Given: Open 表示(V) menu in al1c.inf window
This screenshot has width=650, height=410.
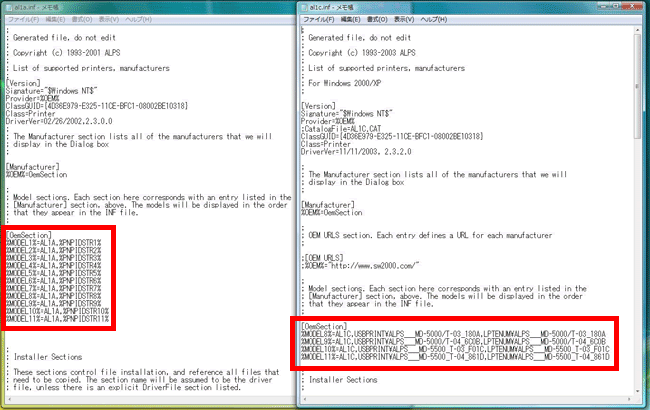Looking at the screenshot, I should [x=404, y=19].
